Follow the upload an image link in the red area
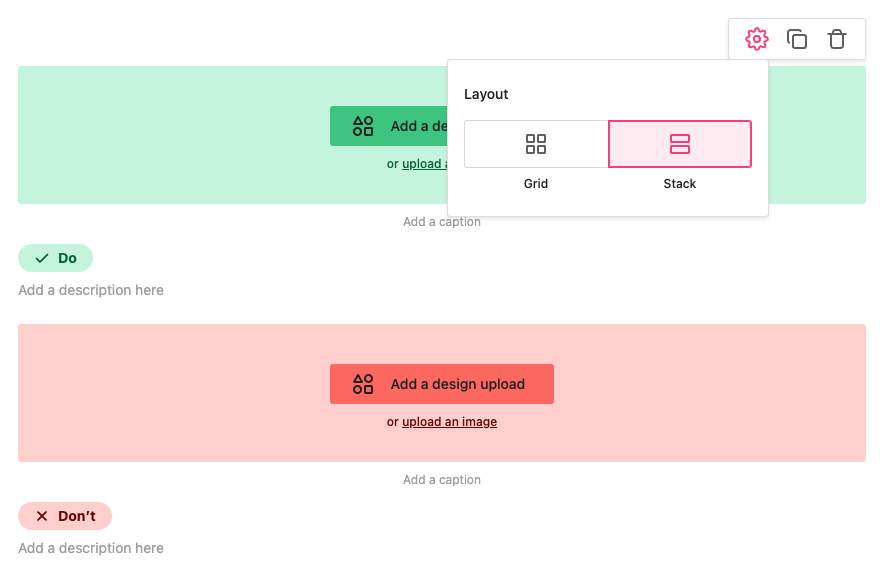Image resolution: width=883 pixels, height=569 pixels. [x=449, y=422]
